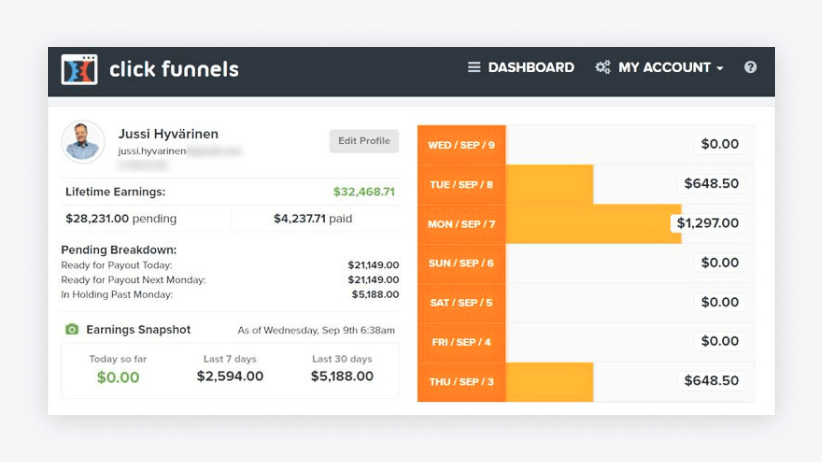Expand the My Account dropdown arrow
The width and height of the screenshot is (822, 462).
coord(720,69)
